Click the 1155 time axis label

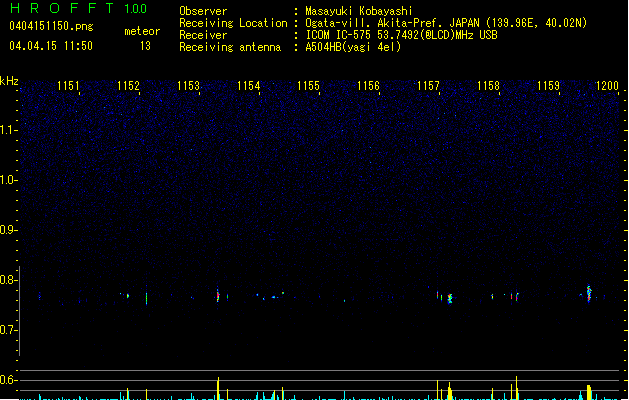308,85
